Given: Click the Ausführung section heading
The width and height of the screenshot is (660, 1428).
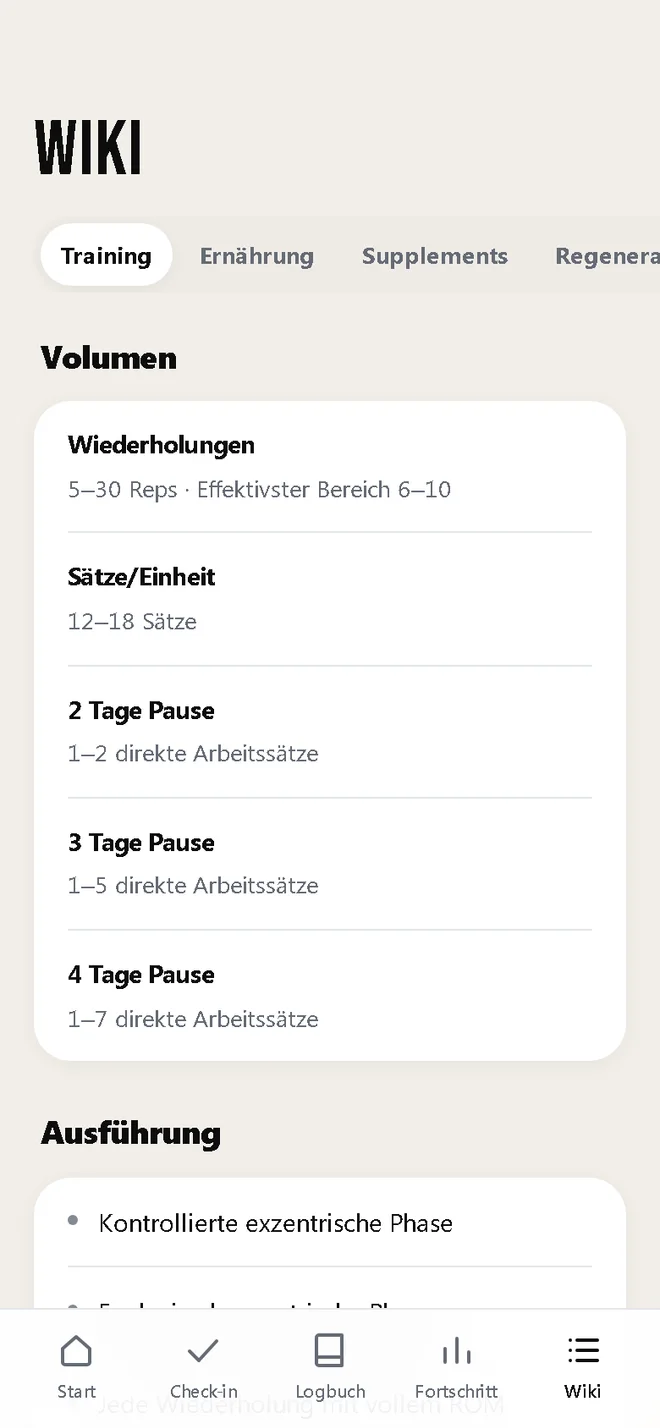Looking at the screenshot, I should tap(131, 1133).
